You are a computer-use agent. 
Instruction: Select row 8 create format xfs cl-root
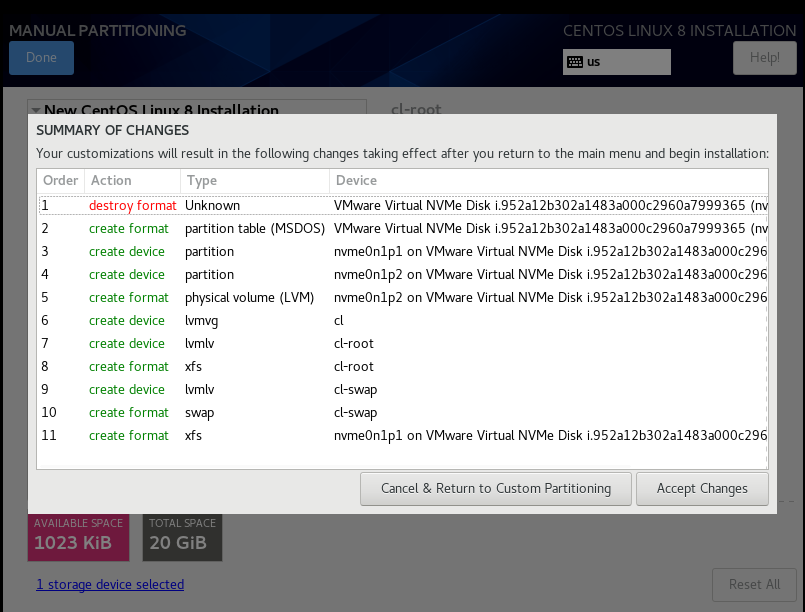click(402, 367)
